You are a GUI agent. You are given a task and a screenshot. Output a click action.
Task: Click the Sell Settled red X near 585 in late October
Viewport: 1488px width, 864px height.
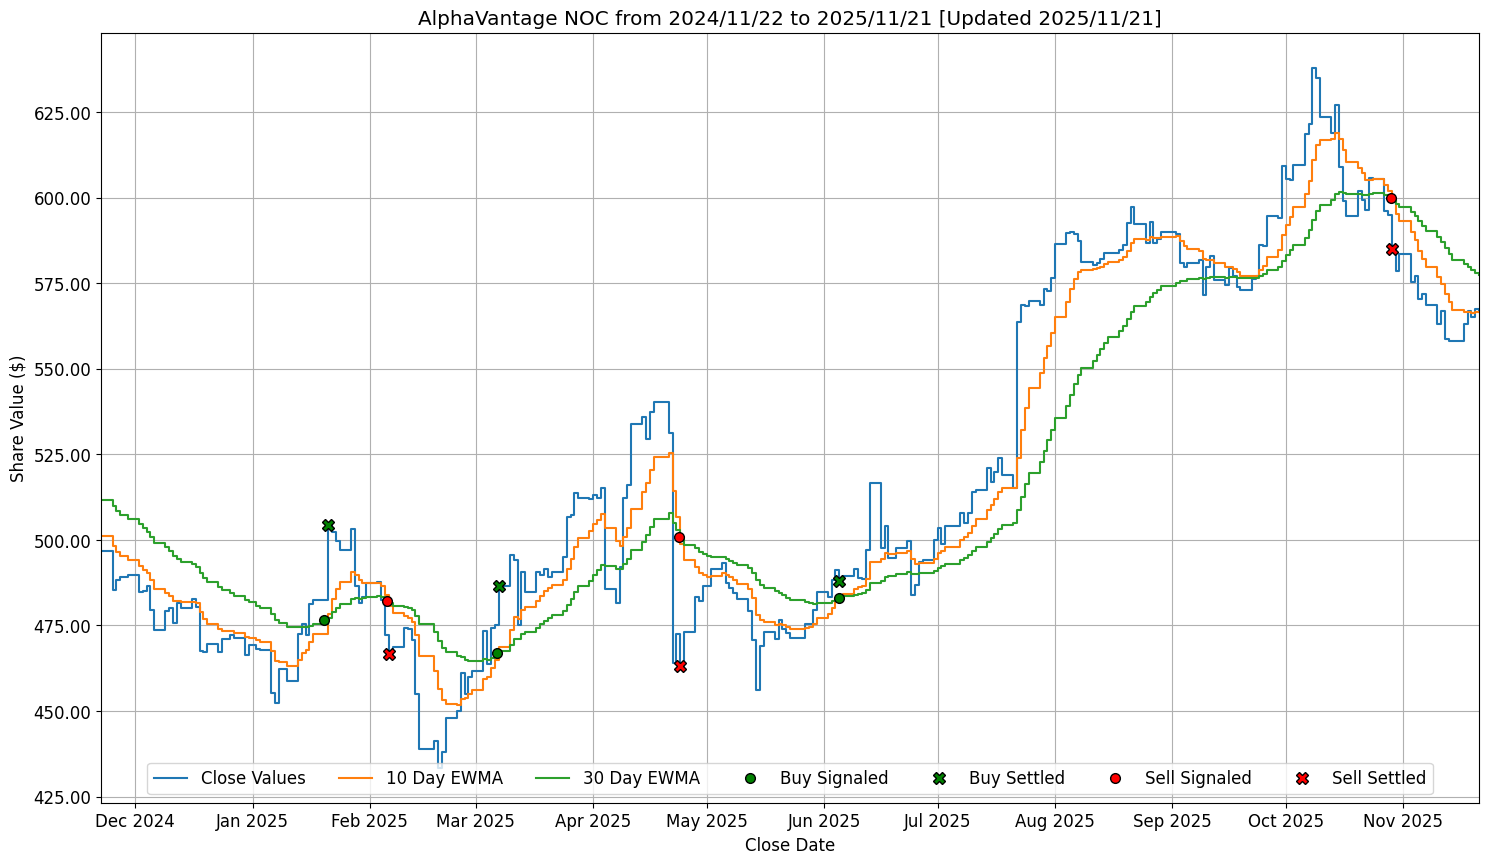(x=1392, y=249)
